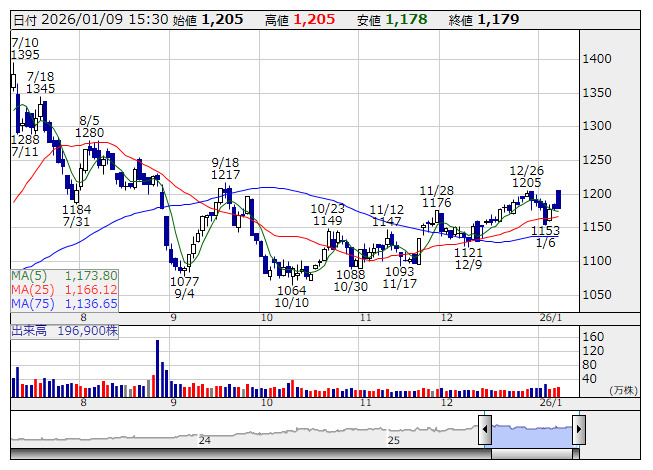Screen dimensions: 653x470
Task: Click the 7/10 peak label of 1395
Action: point(25,55)
